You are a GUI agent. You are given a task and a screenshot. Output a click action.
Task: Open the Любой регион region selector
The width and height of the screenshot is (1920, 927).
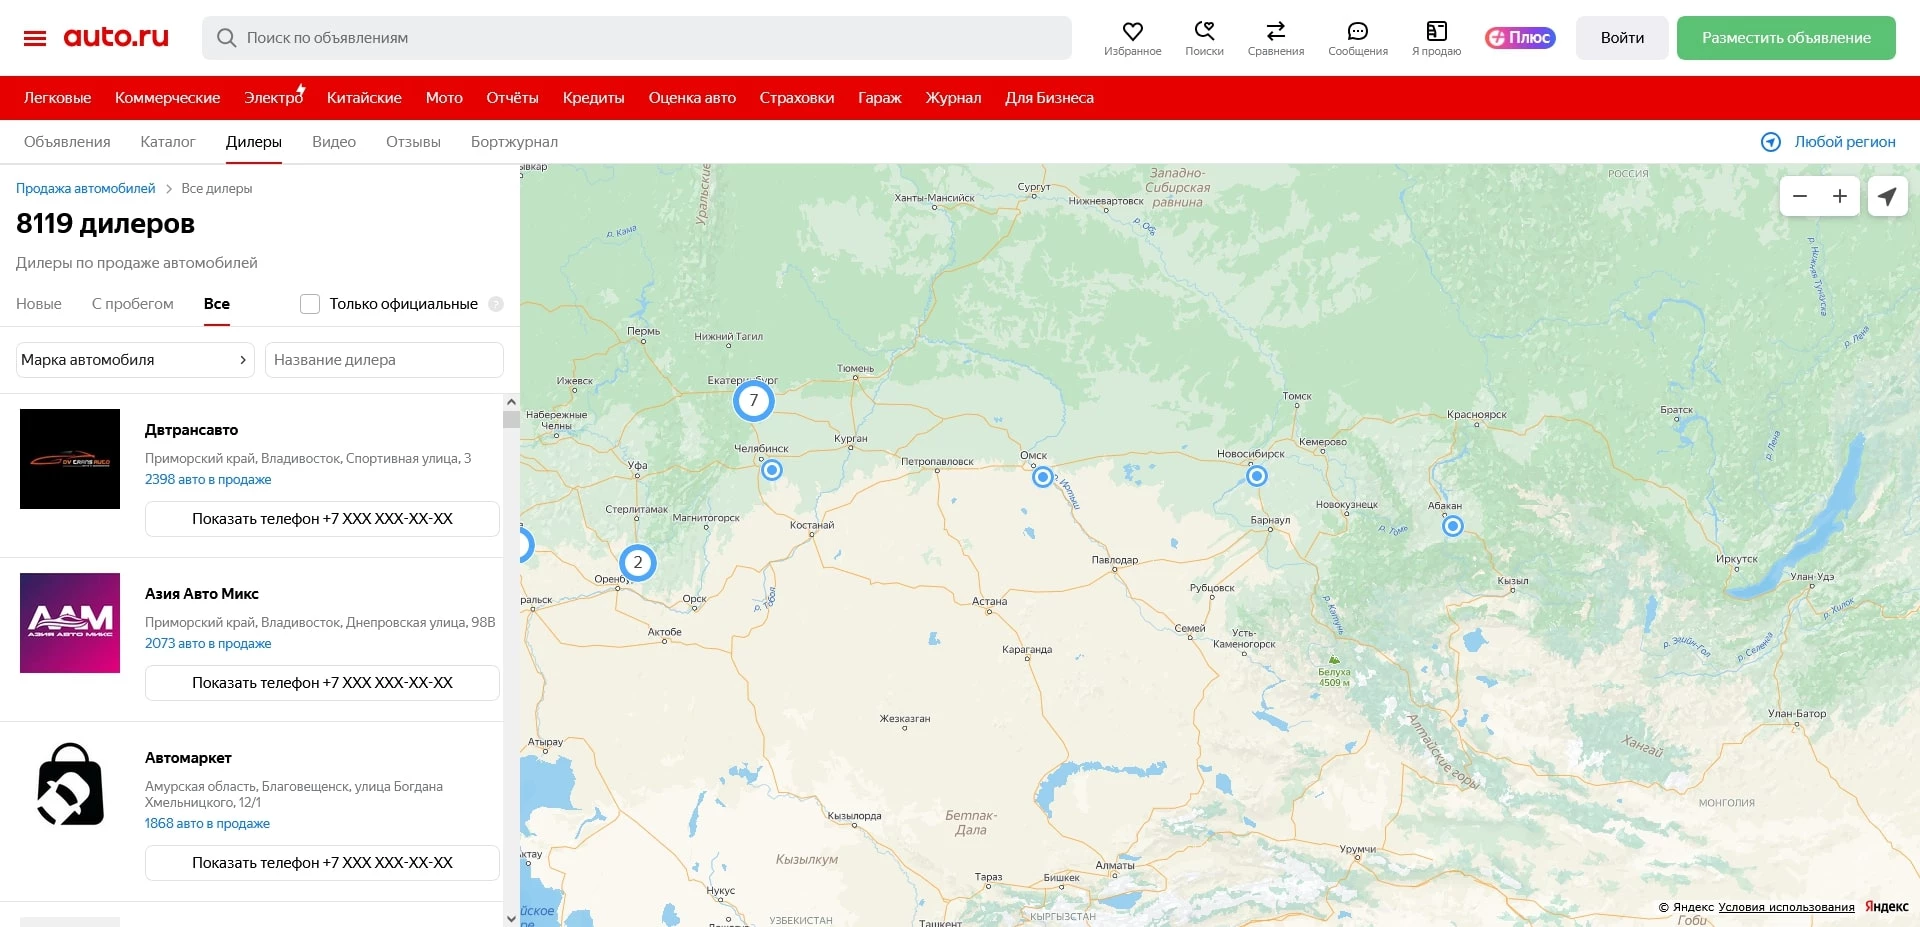coord(1828,142)
